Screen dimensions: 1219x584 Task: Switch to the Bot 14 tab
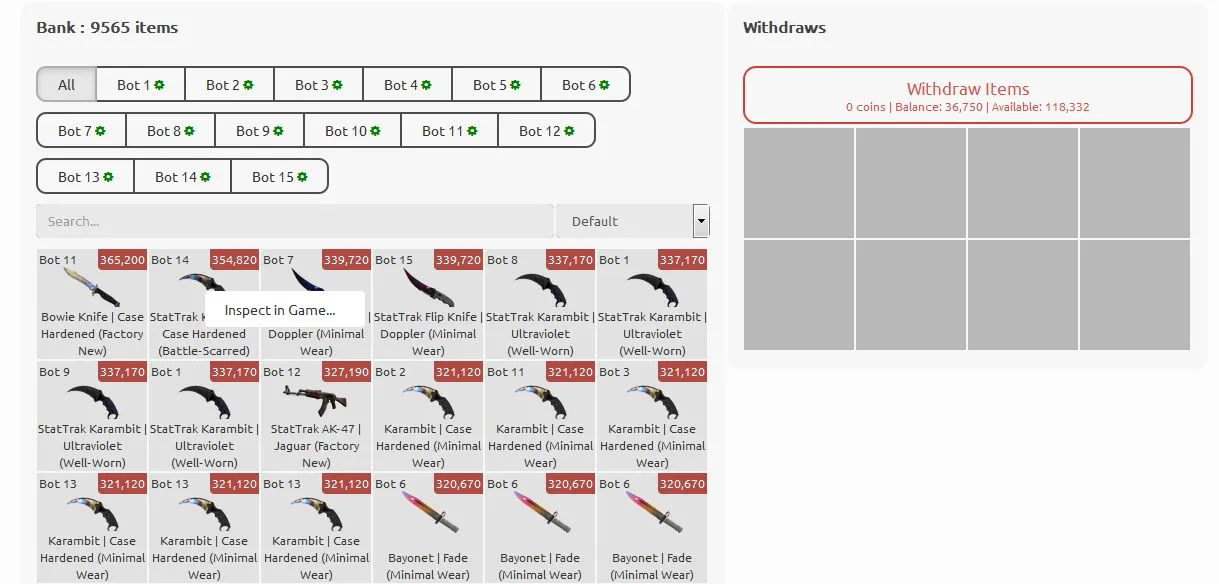[182, 176]
